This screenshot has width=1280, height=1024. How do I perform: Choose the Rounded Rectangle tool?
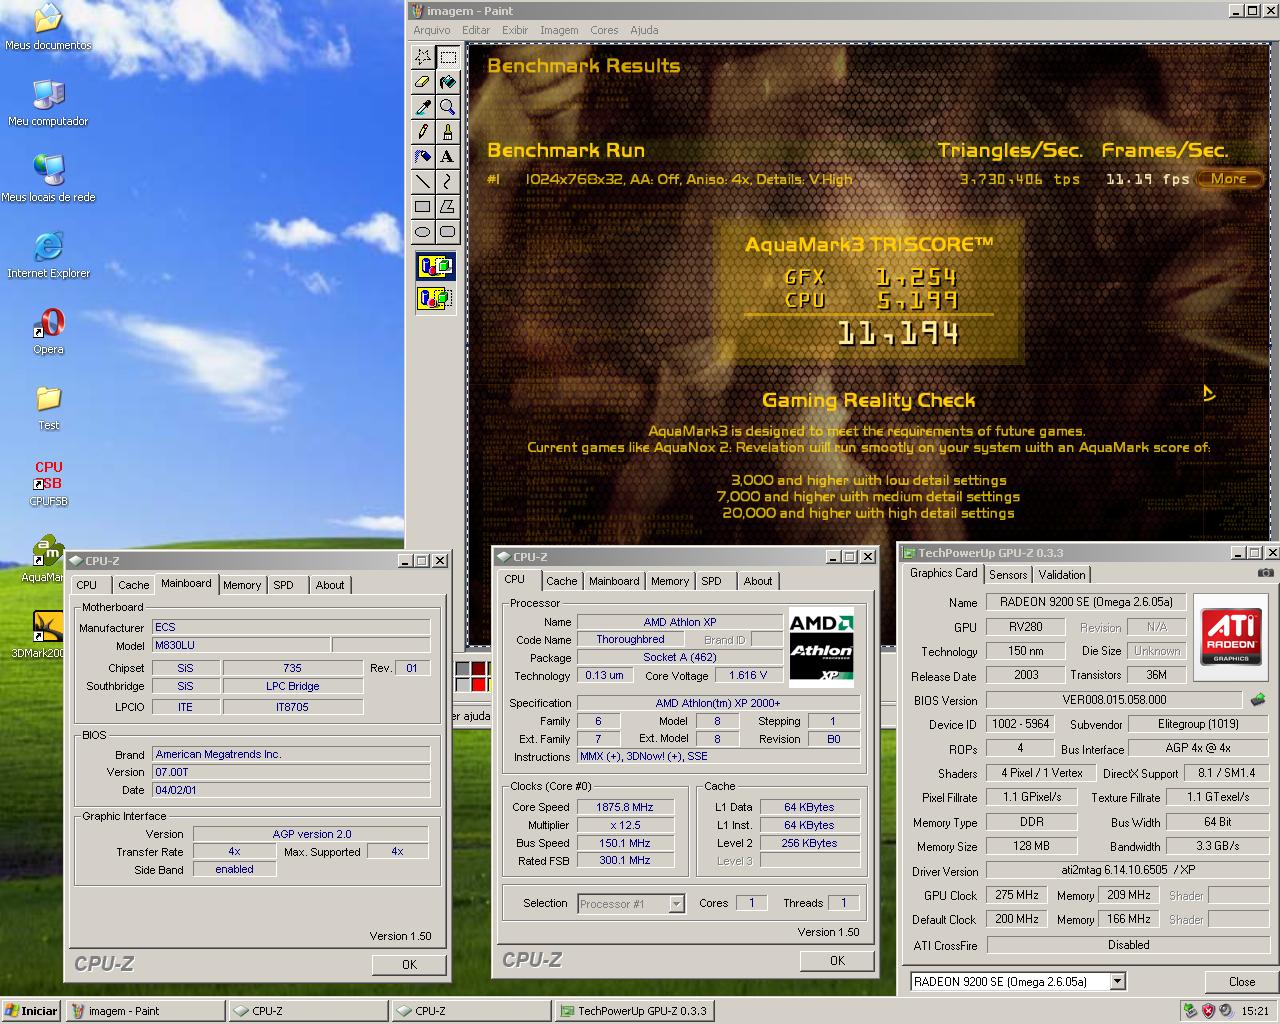coord(447,232)
